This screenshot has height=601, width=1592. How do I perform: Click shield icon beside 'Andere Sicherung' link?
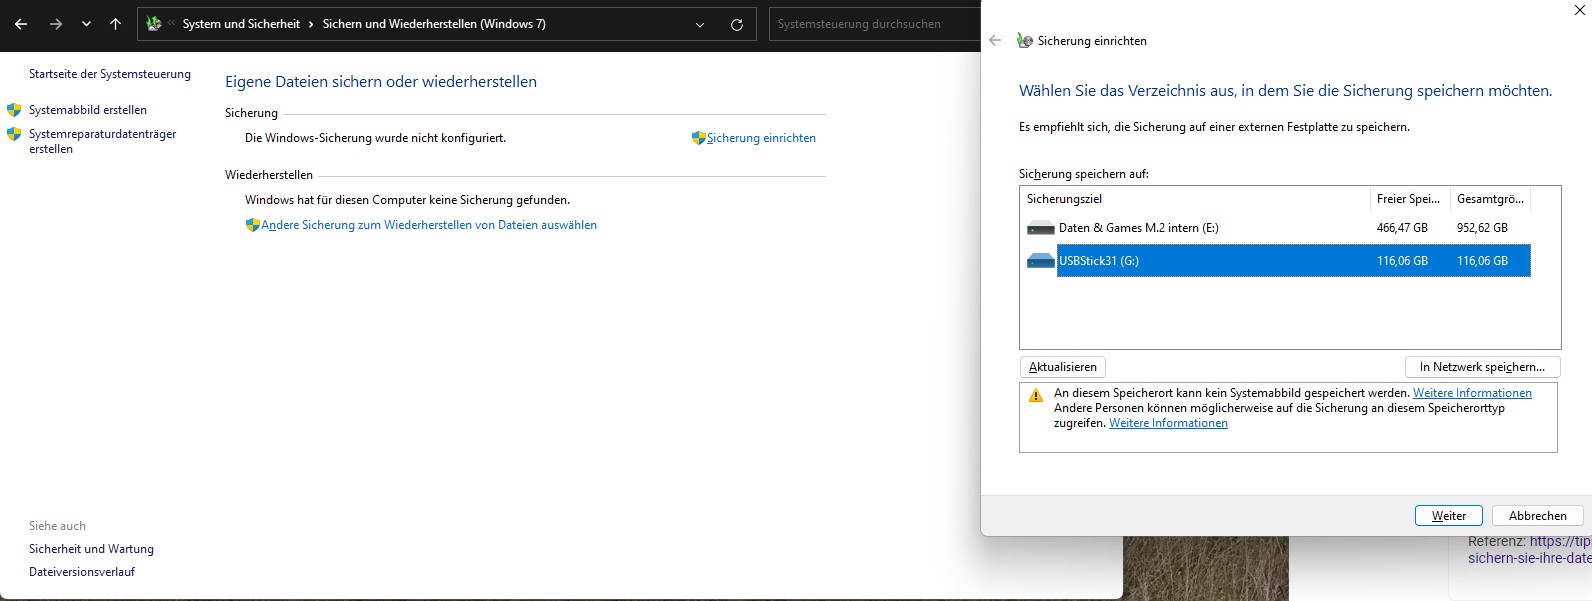pyautogui.click(x=253, y=225)
